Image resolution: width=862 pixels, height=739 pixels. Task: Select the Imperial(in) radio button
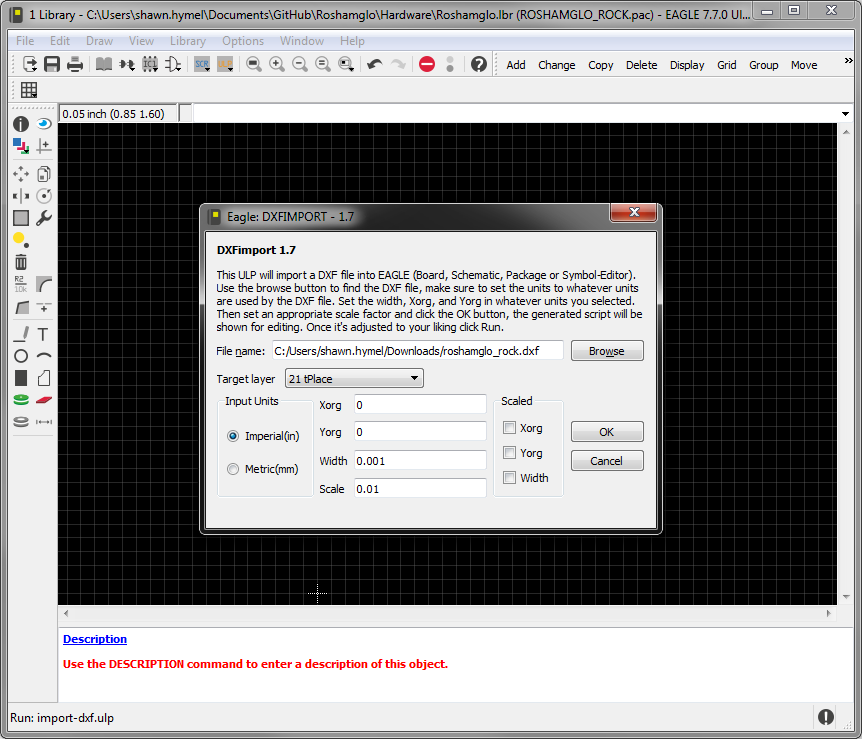233,436
